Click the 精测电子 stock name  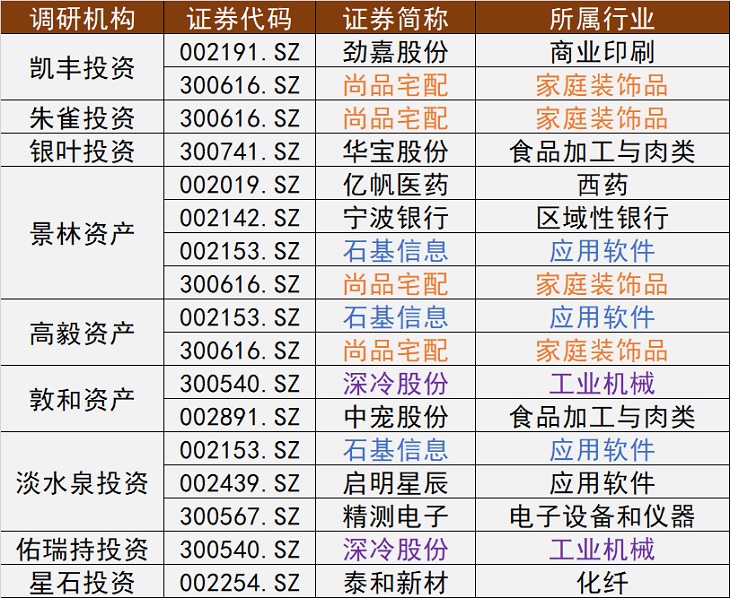pyautogui.click(x=395, y=515)
